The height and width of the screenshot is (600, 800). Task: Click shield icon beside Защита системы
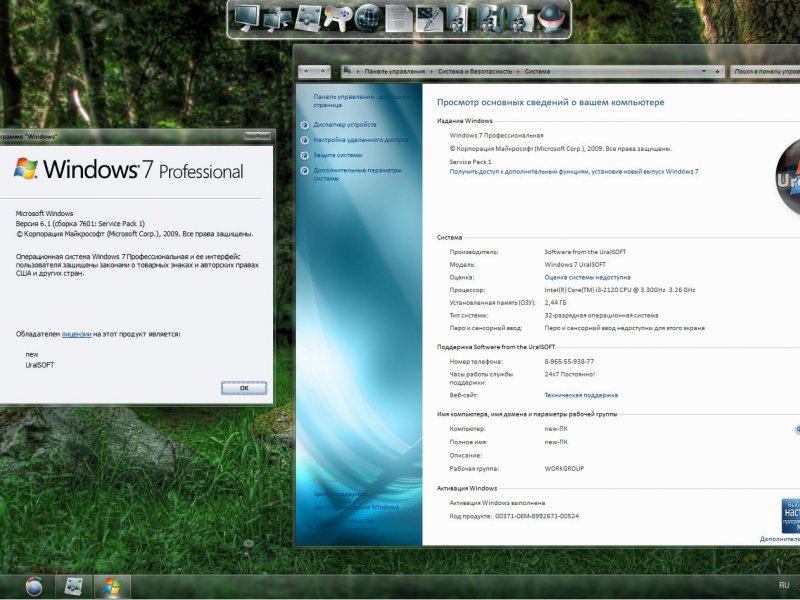click(x=305, y=156)
